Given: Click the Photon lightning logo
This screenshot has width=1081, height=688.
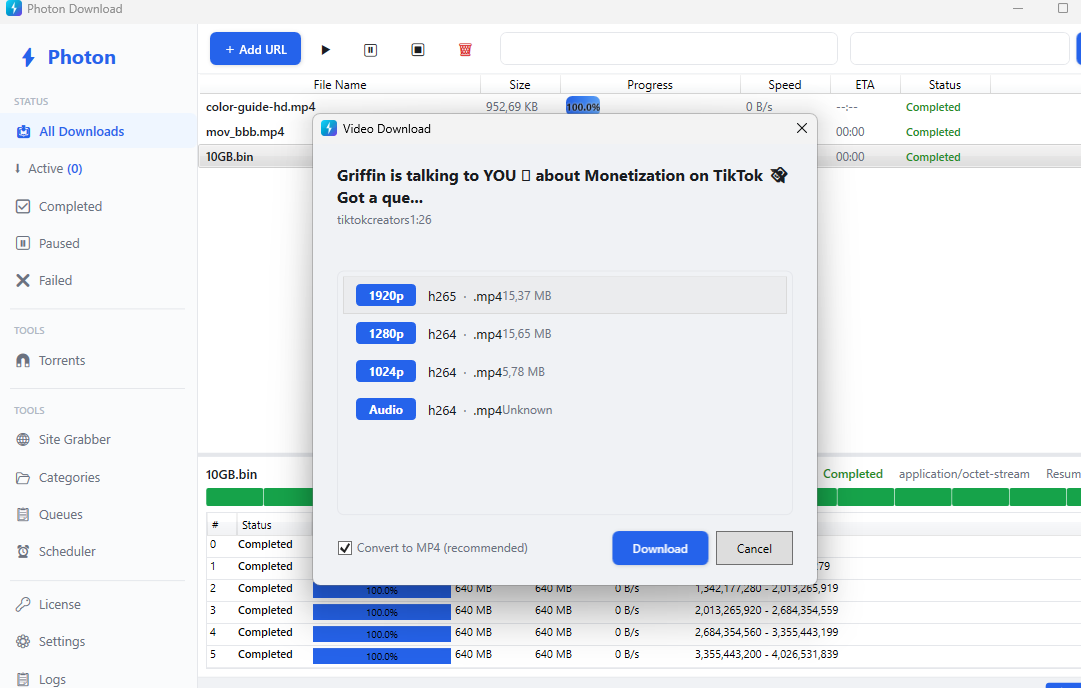Looking at the screenshot, I should click(28, 57).
